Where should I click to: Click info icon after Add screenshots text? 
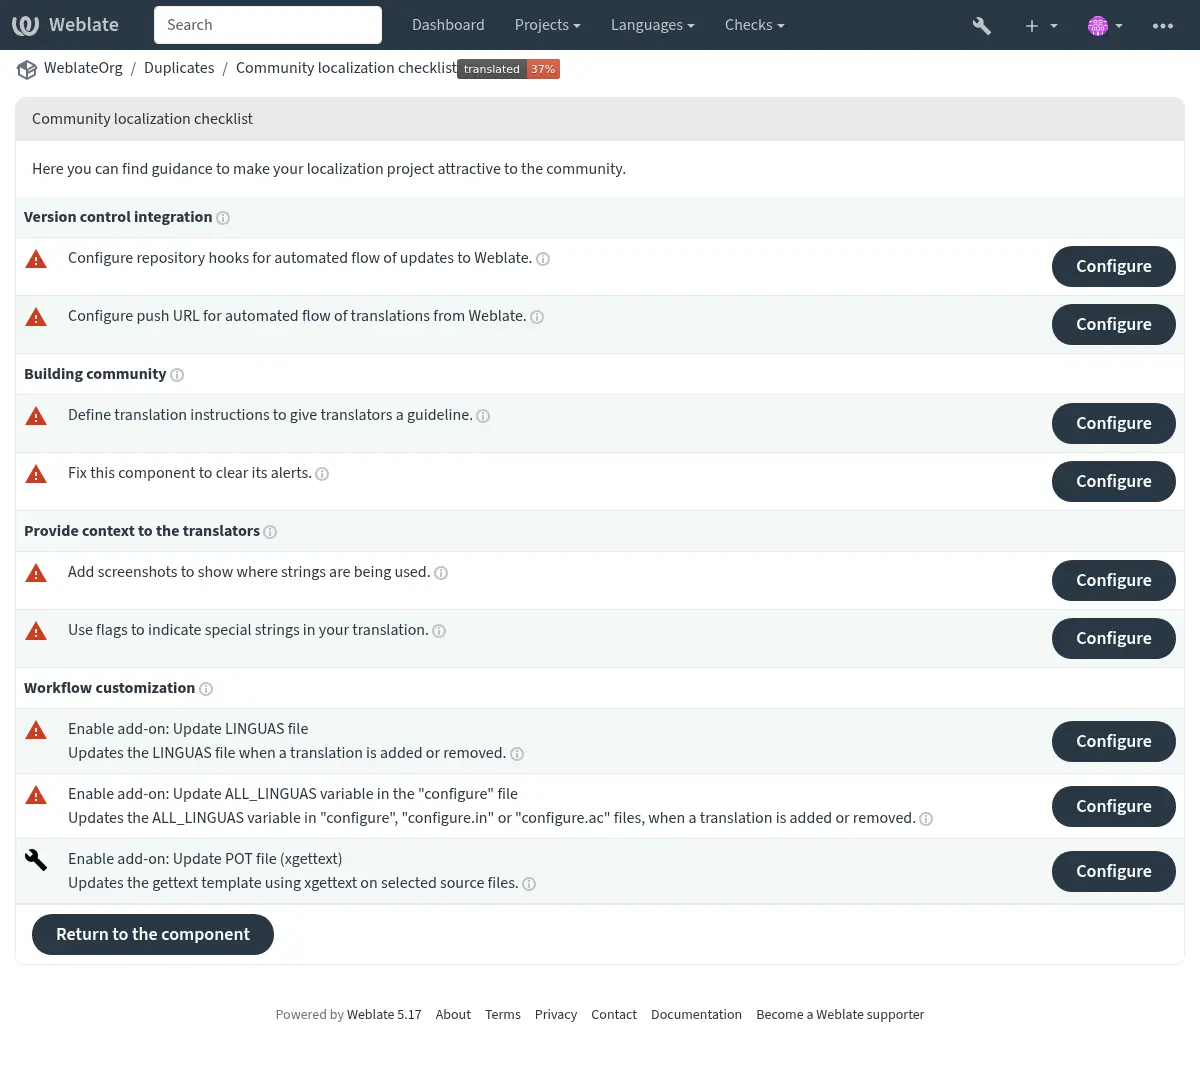[441, 573]
